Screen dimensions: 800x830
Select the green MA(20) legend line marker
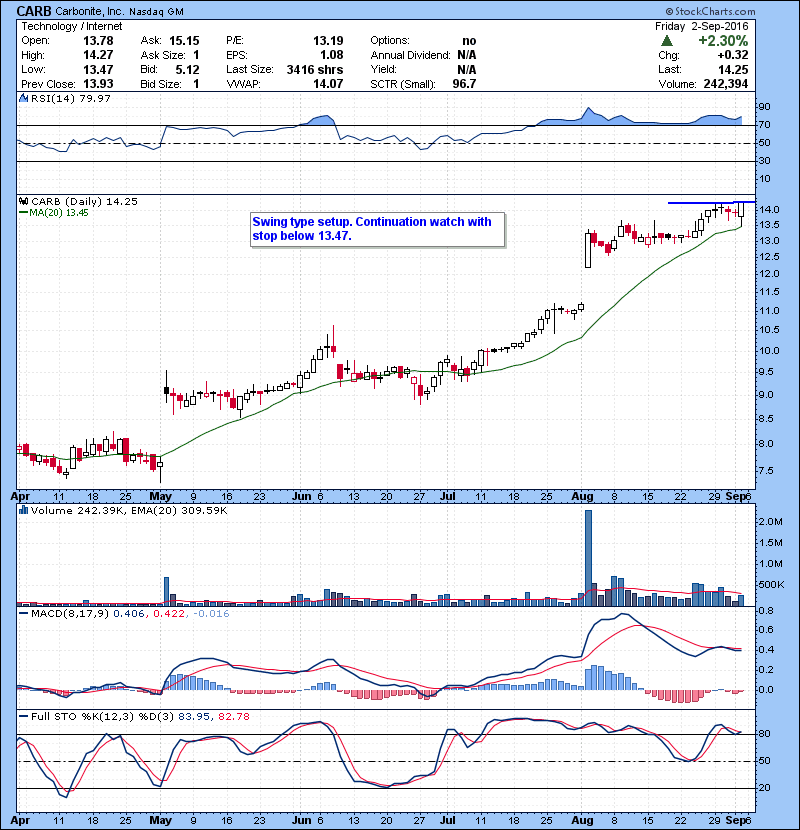(23, 213)
